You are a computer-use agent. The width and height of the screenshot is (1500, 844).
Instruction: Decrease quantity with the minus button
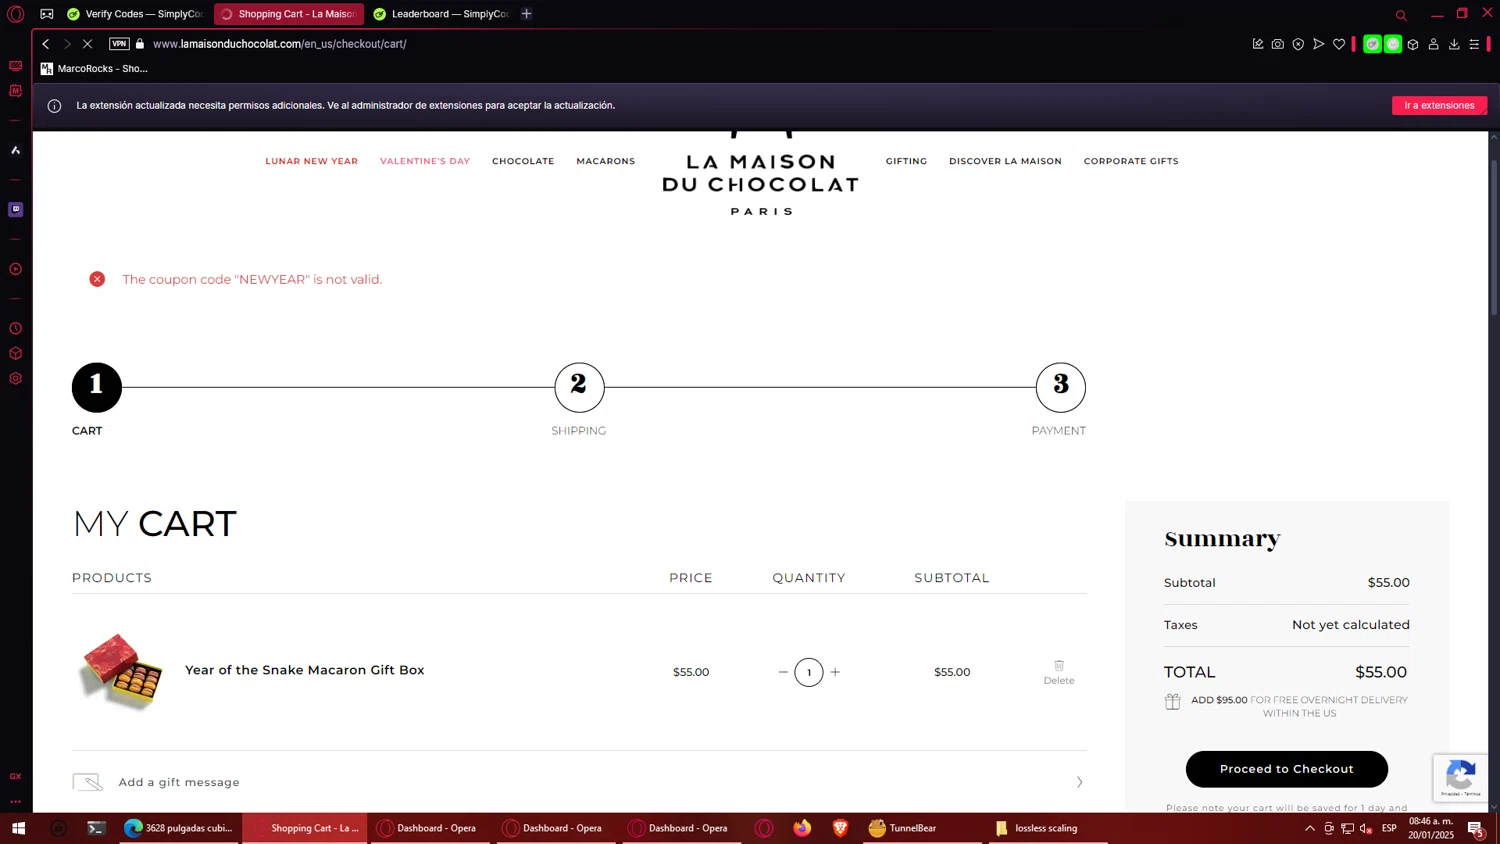[783, 672]
